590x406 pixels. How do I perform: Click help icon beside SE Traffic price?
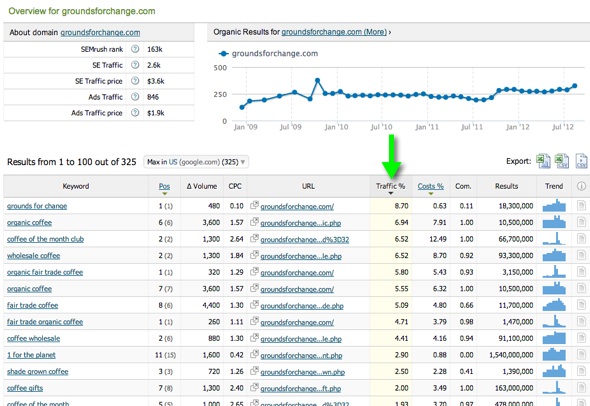(x=135, y=81)
